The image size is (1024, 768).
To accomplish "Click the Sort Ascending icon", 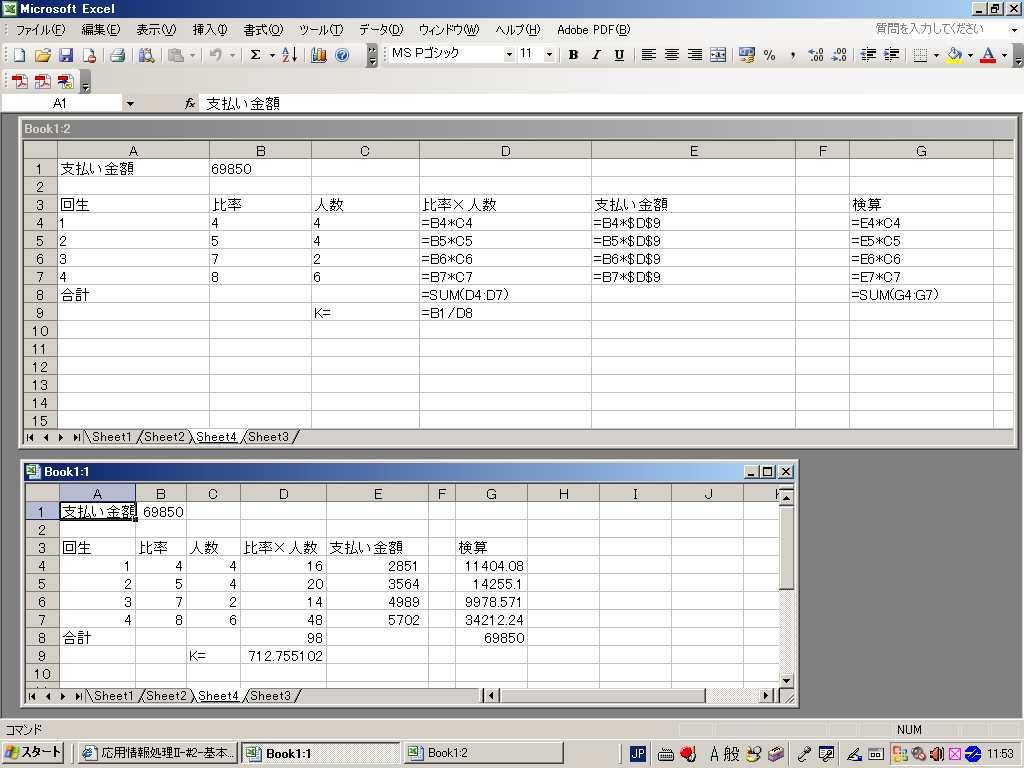I will 289,55.
